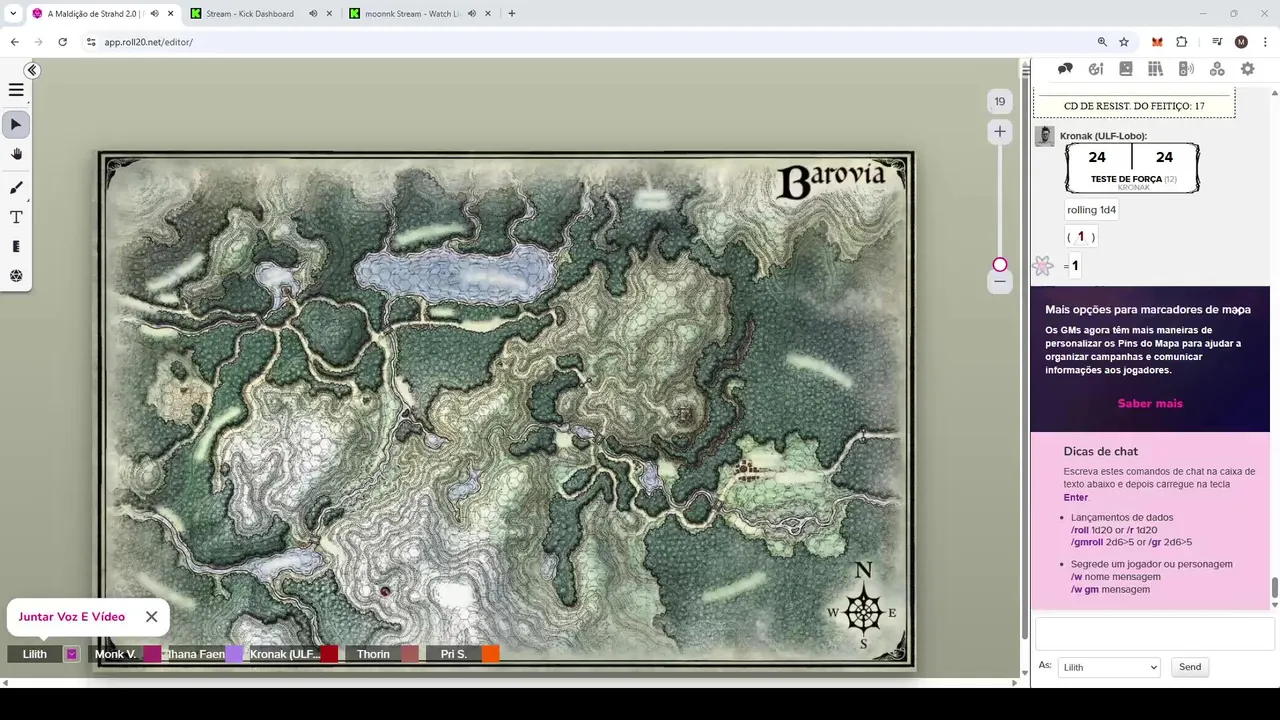
Task: Open the Compendium books tab
Action: (1156, 69)
